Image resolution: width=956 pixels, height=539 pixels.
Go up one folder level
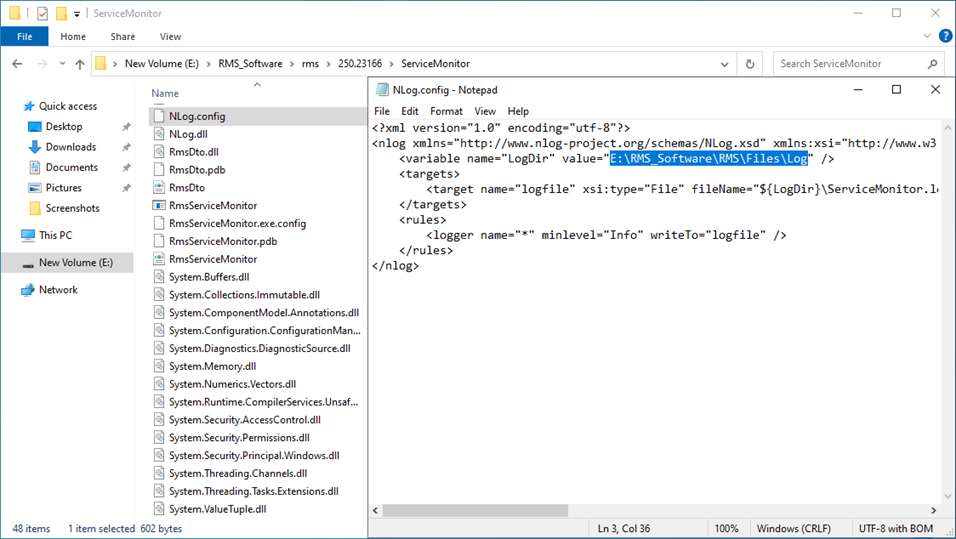point(80,63)
